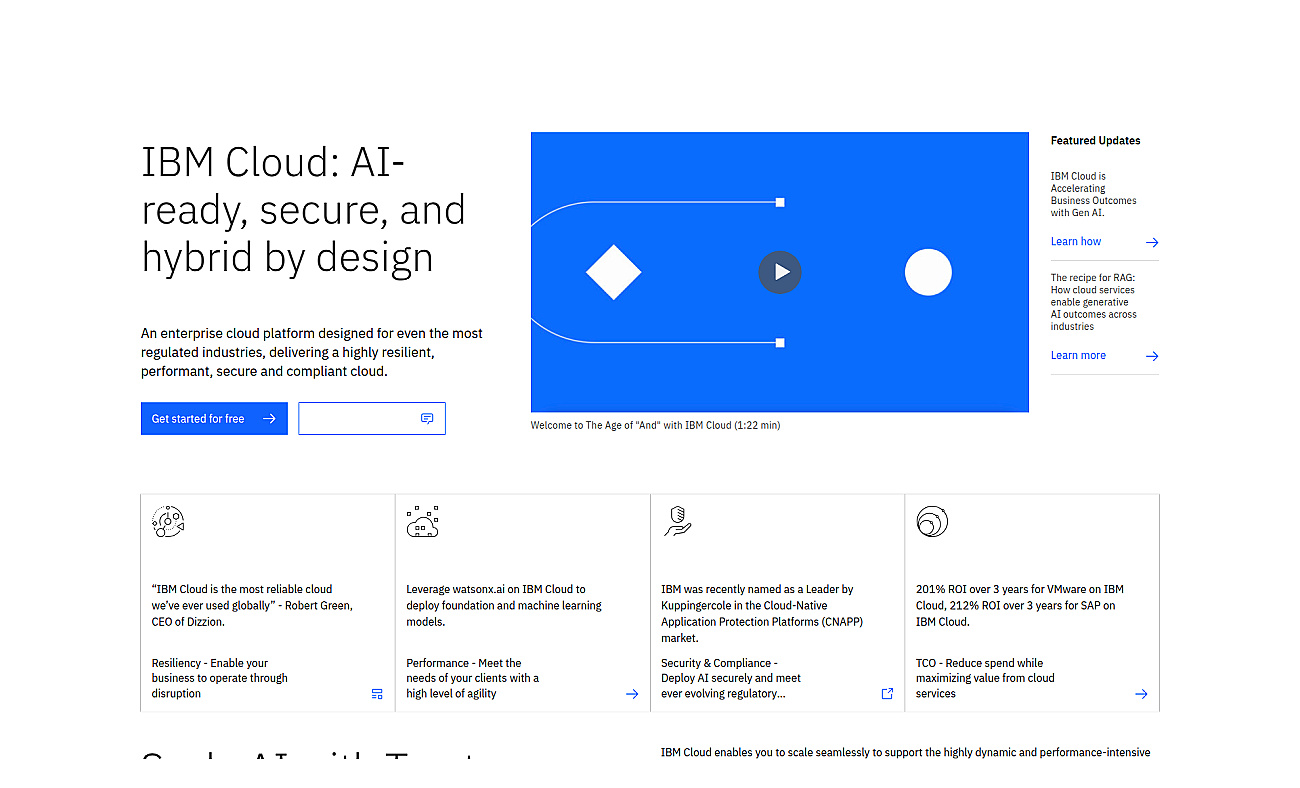Click the Performance card arrow icon
1300x788 pixels.
pyautogui.click(x=632, y=694)
